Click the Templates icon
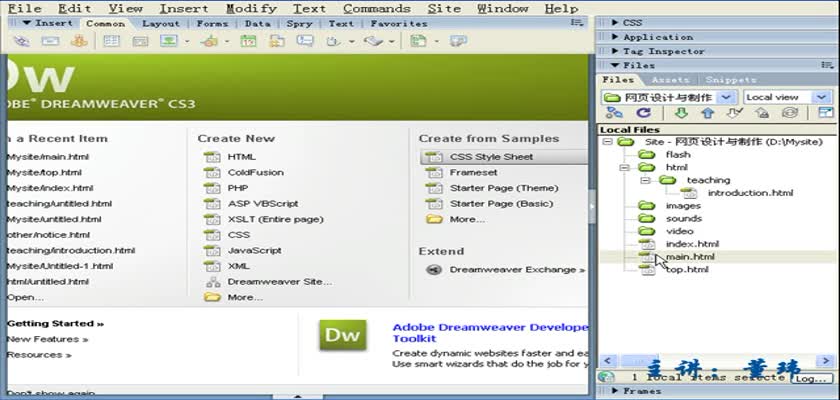This screenshot has height=400, width=840. tap(418, 41)
